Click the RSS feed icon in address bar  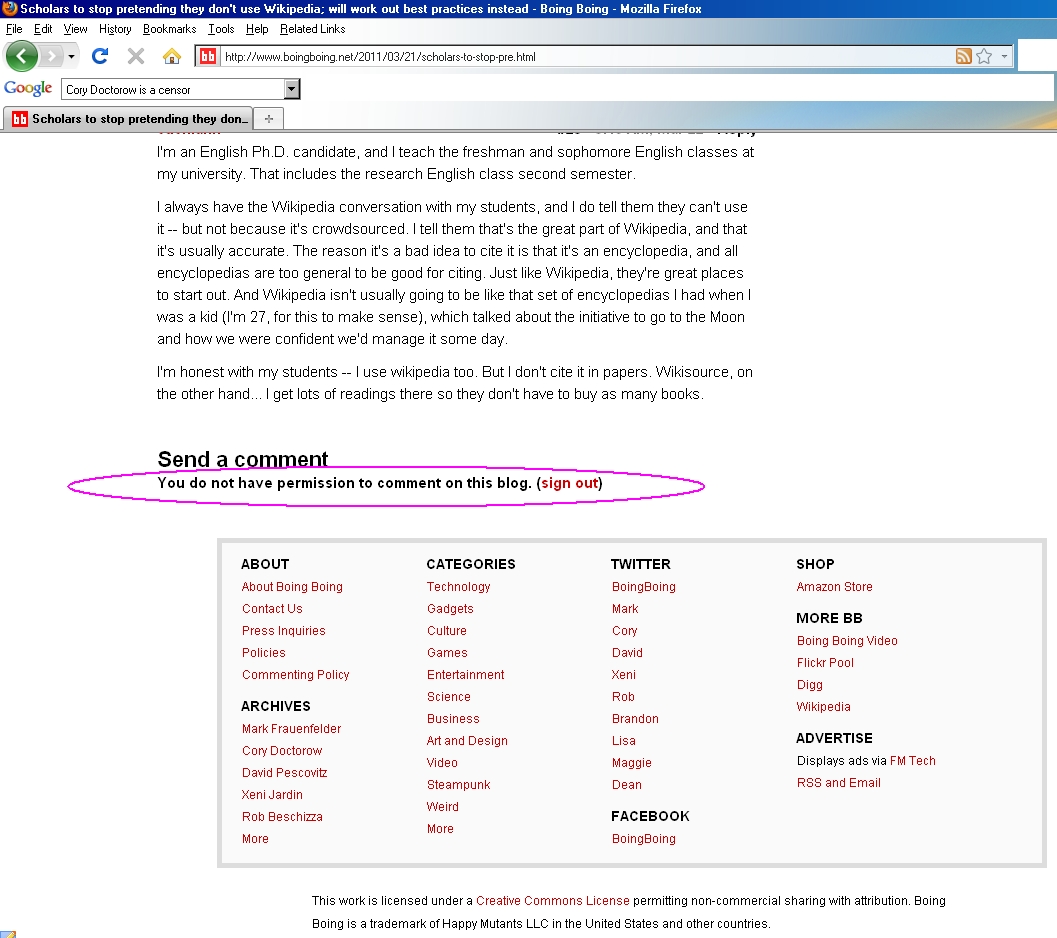click(963, 57)
